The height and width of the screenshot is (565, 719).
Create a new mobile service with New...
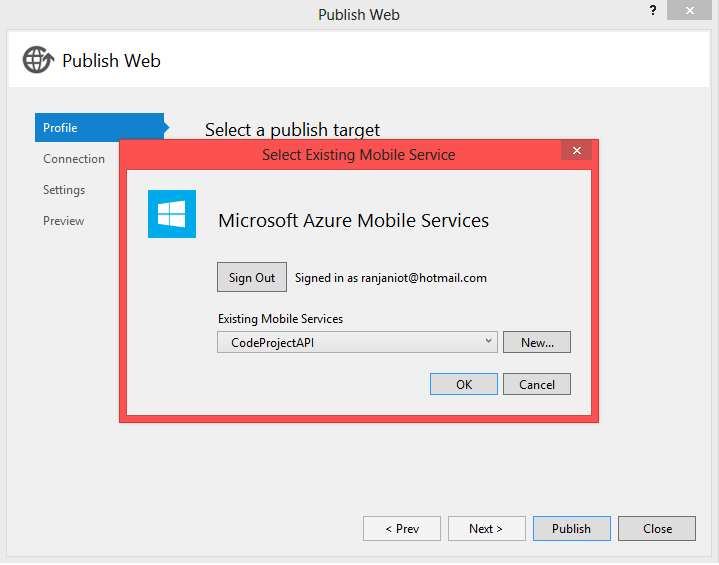537,343
